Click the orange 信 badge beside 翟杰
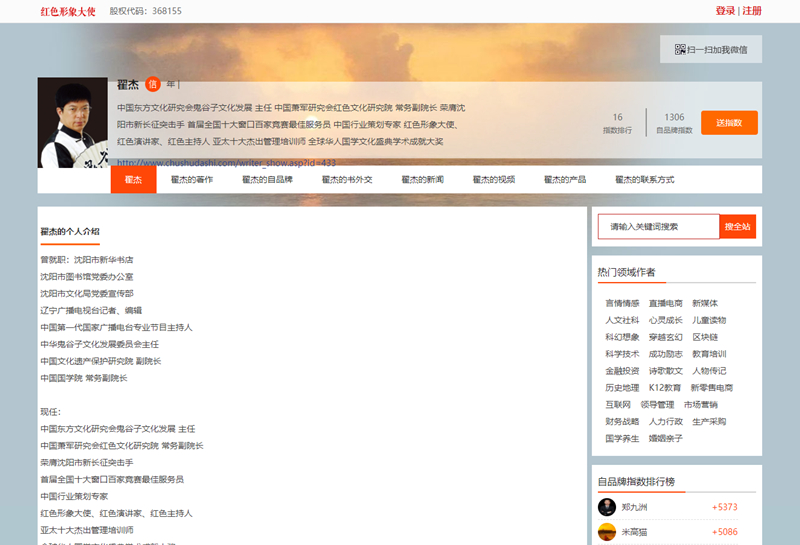The height and width of the screenshot is (545, 800). pos(153,85)
